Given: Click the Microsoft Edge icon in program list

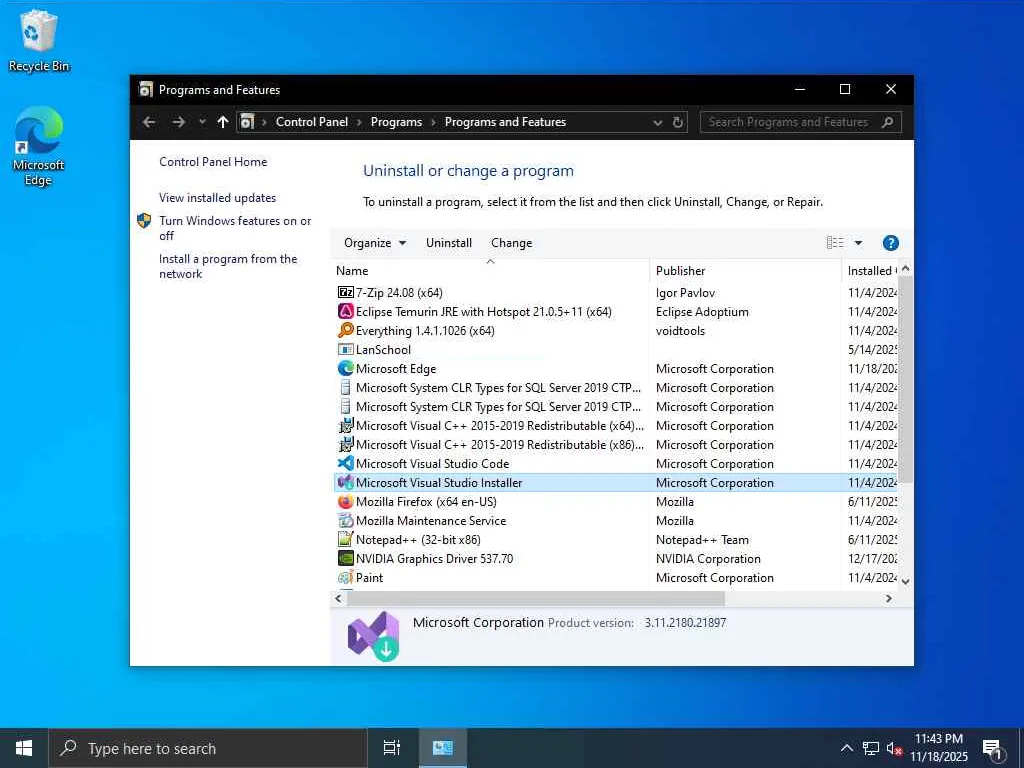Looking at the screenshot, I should [x=345, y=368].
